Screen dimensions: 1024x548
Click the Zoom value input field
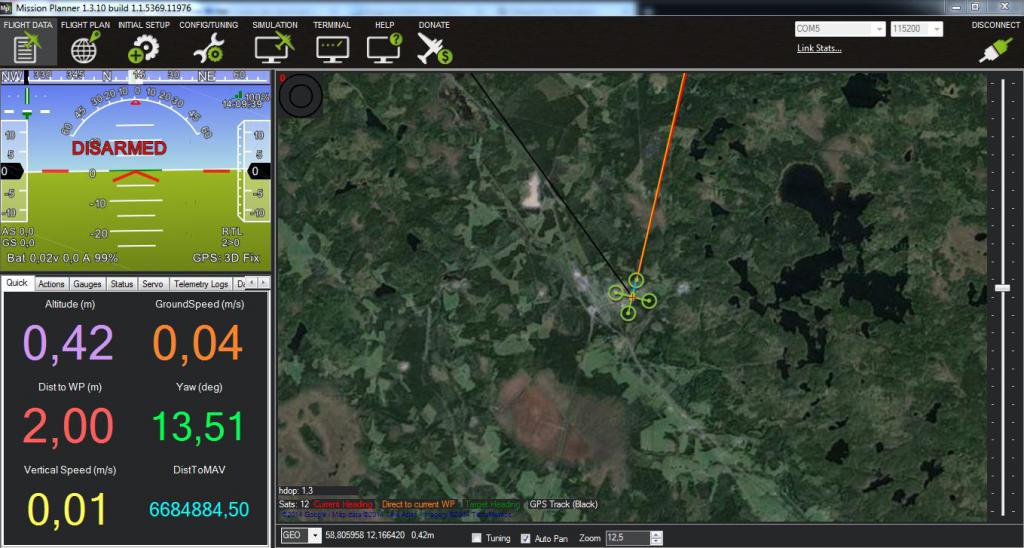(628, 538)
